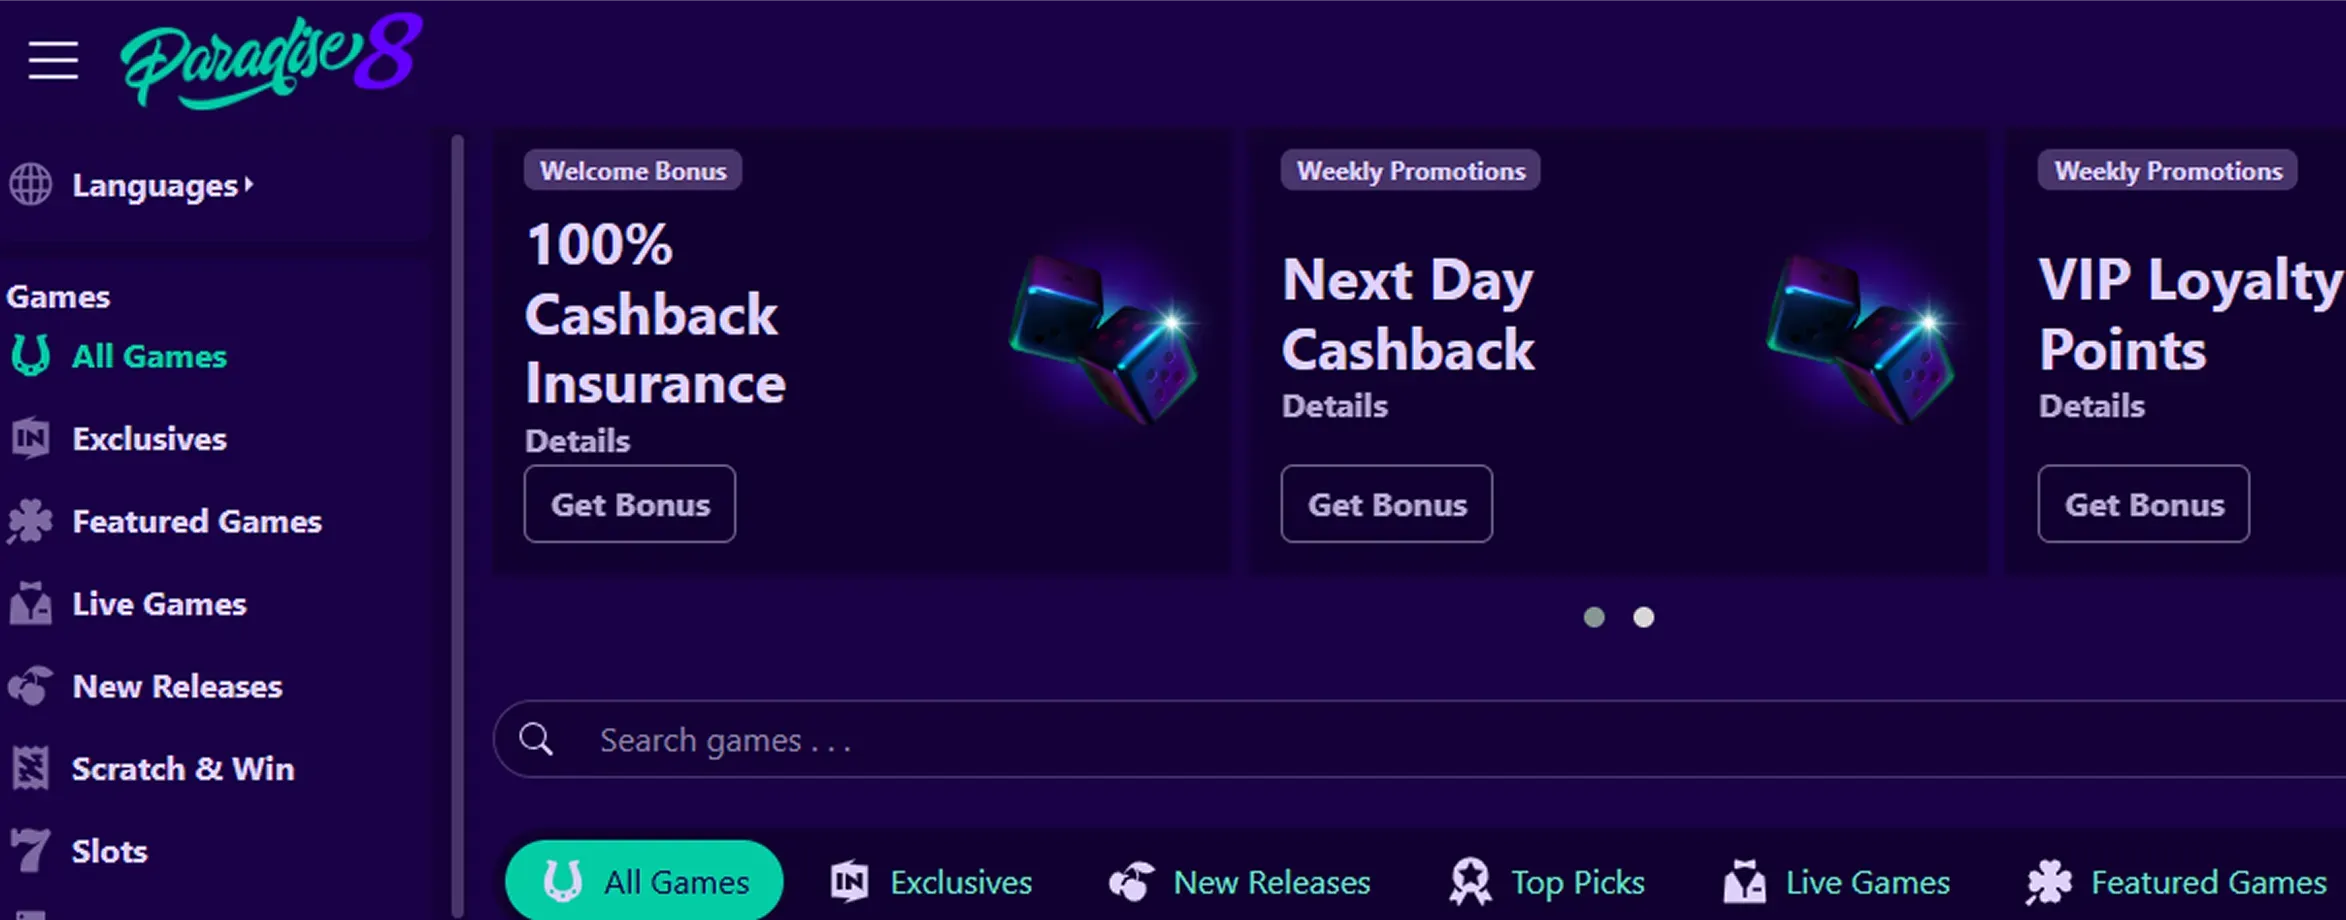Image resolution: width=2346 pixels, height=920 pixels.
Task: Switch to the Top Picks tab
Action: [1546, 882]
